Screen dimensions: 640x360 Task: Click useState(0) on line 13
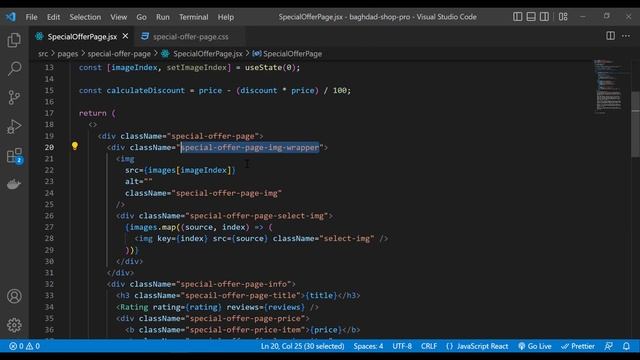(271, 67)
